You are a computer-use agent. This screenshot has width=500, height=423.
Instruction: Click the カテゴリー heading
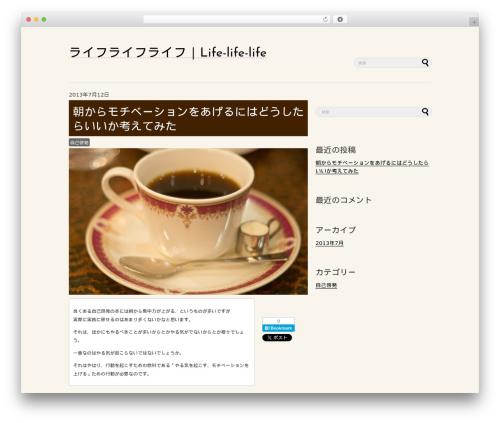pyautogui.click(x=335, y=272)
